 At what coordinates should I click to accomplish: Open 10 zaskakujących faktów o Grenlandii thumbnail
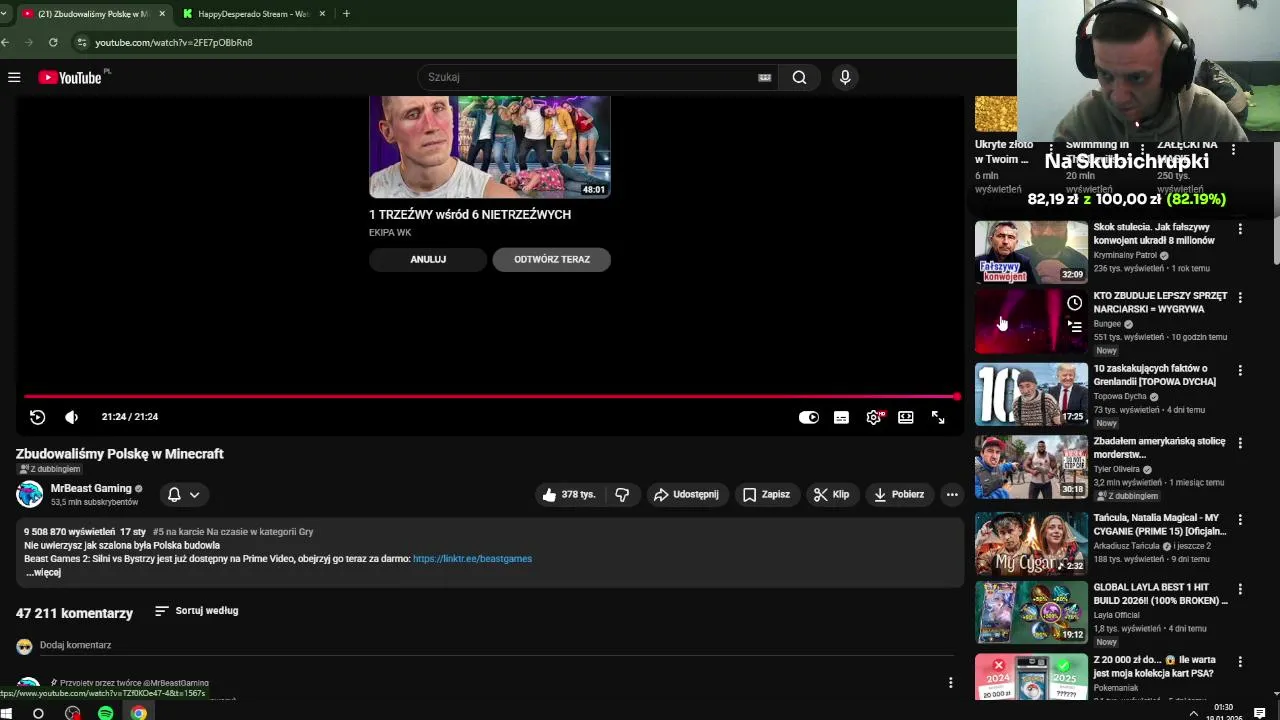tap(1031, 394)
